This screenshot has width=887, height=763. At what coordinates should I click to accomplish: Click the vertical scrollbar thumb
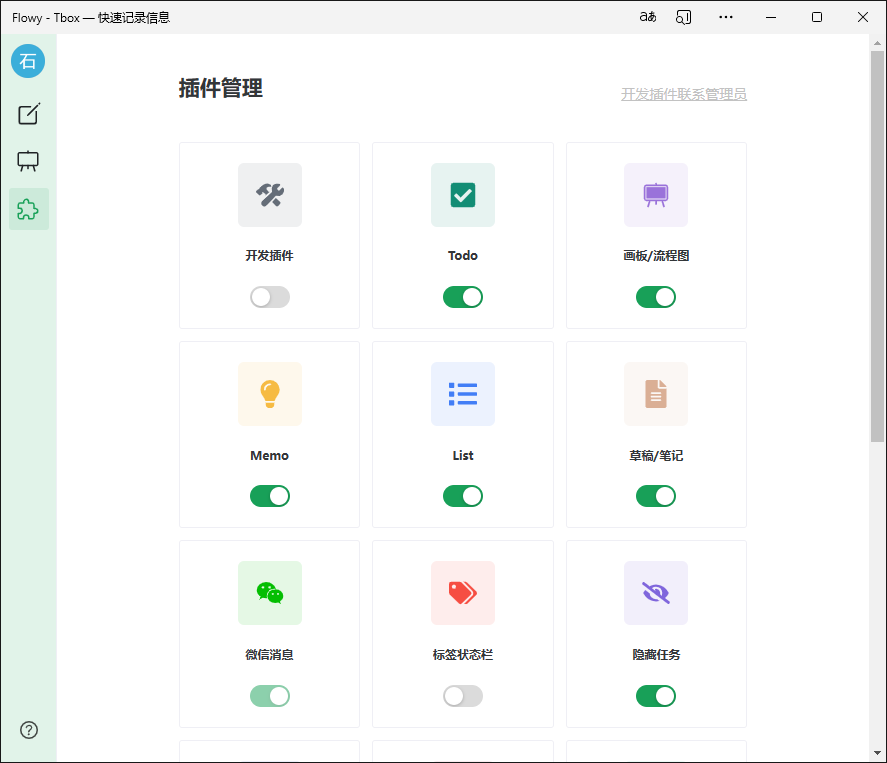pos(877,245)
